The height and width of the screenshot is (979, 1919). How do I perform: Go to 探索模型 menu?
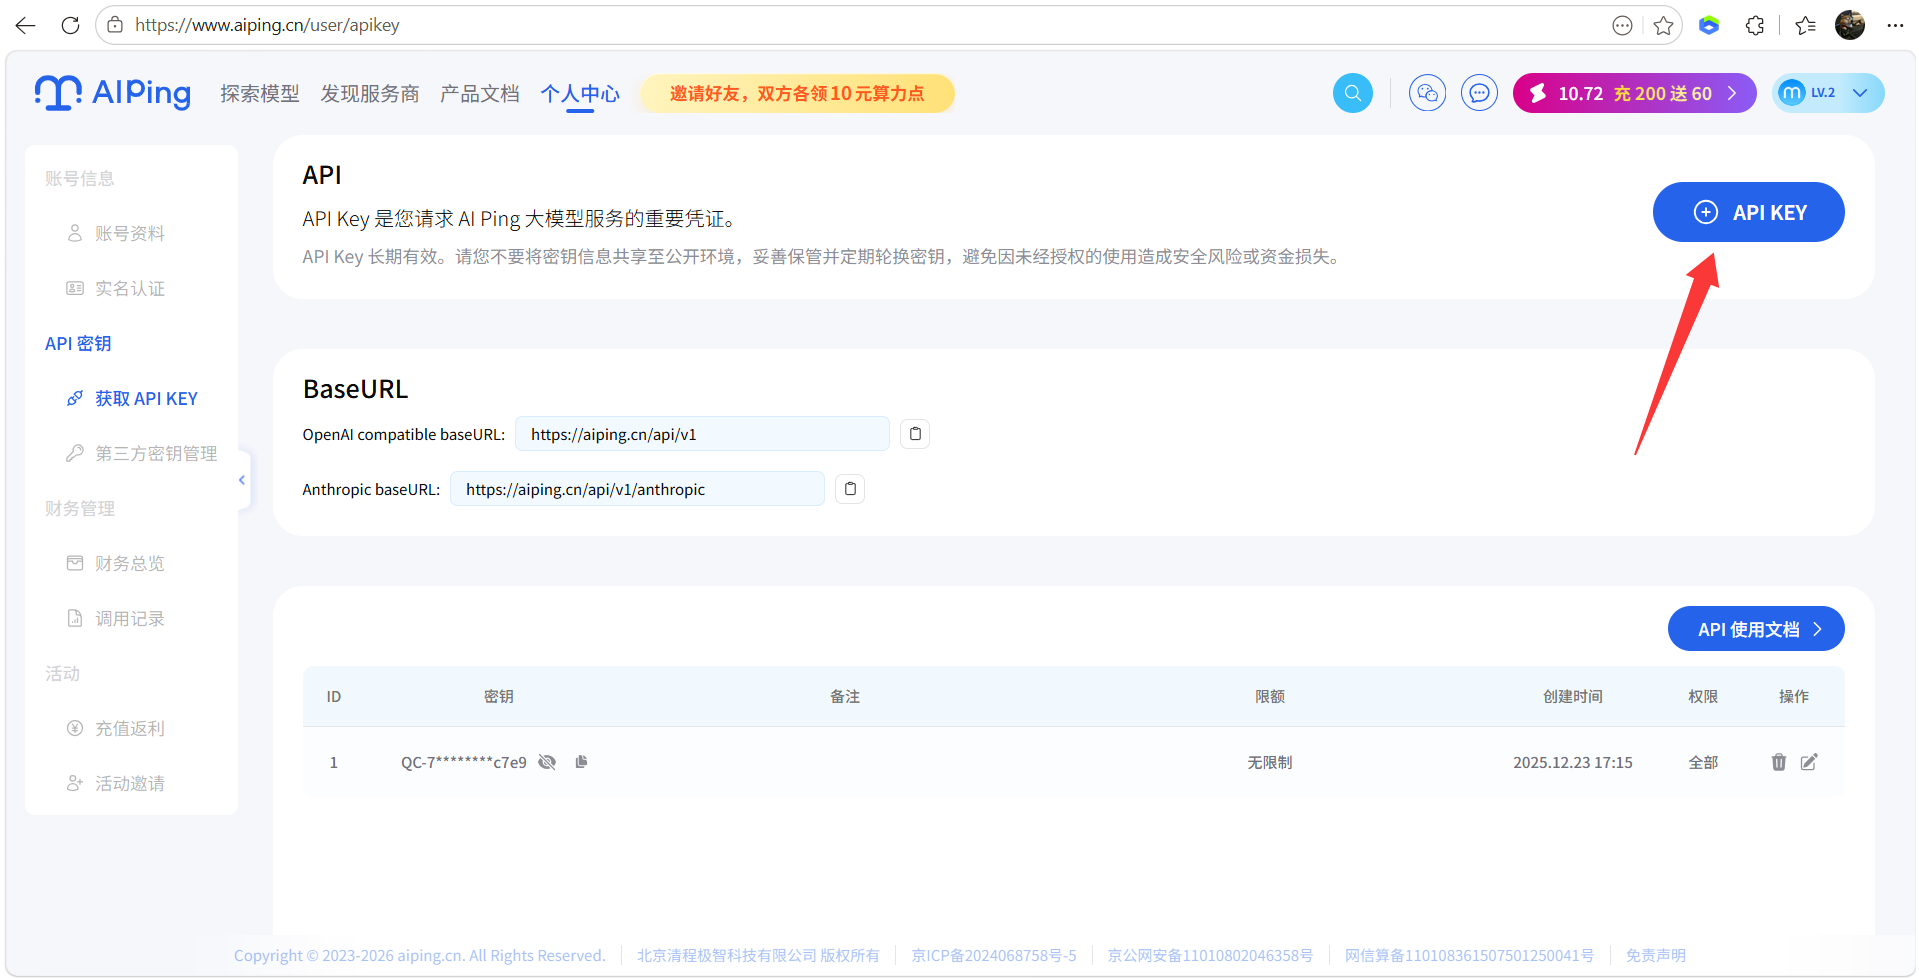click(260, 94)
